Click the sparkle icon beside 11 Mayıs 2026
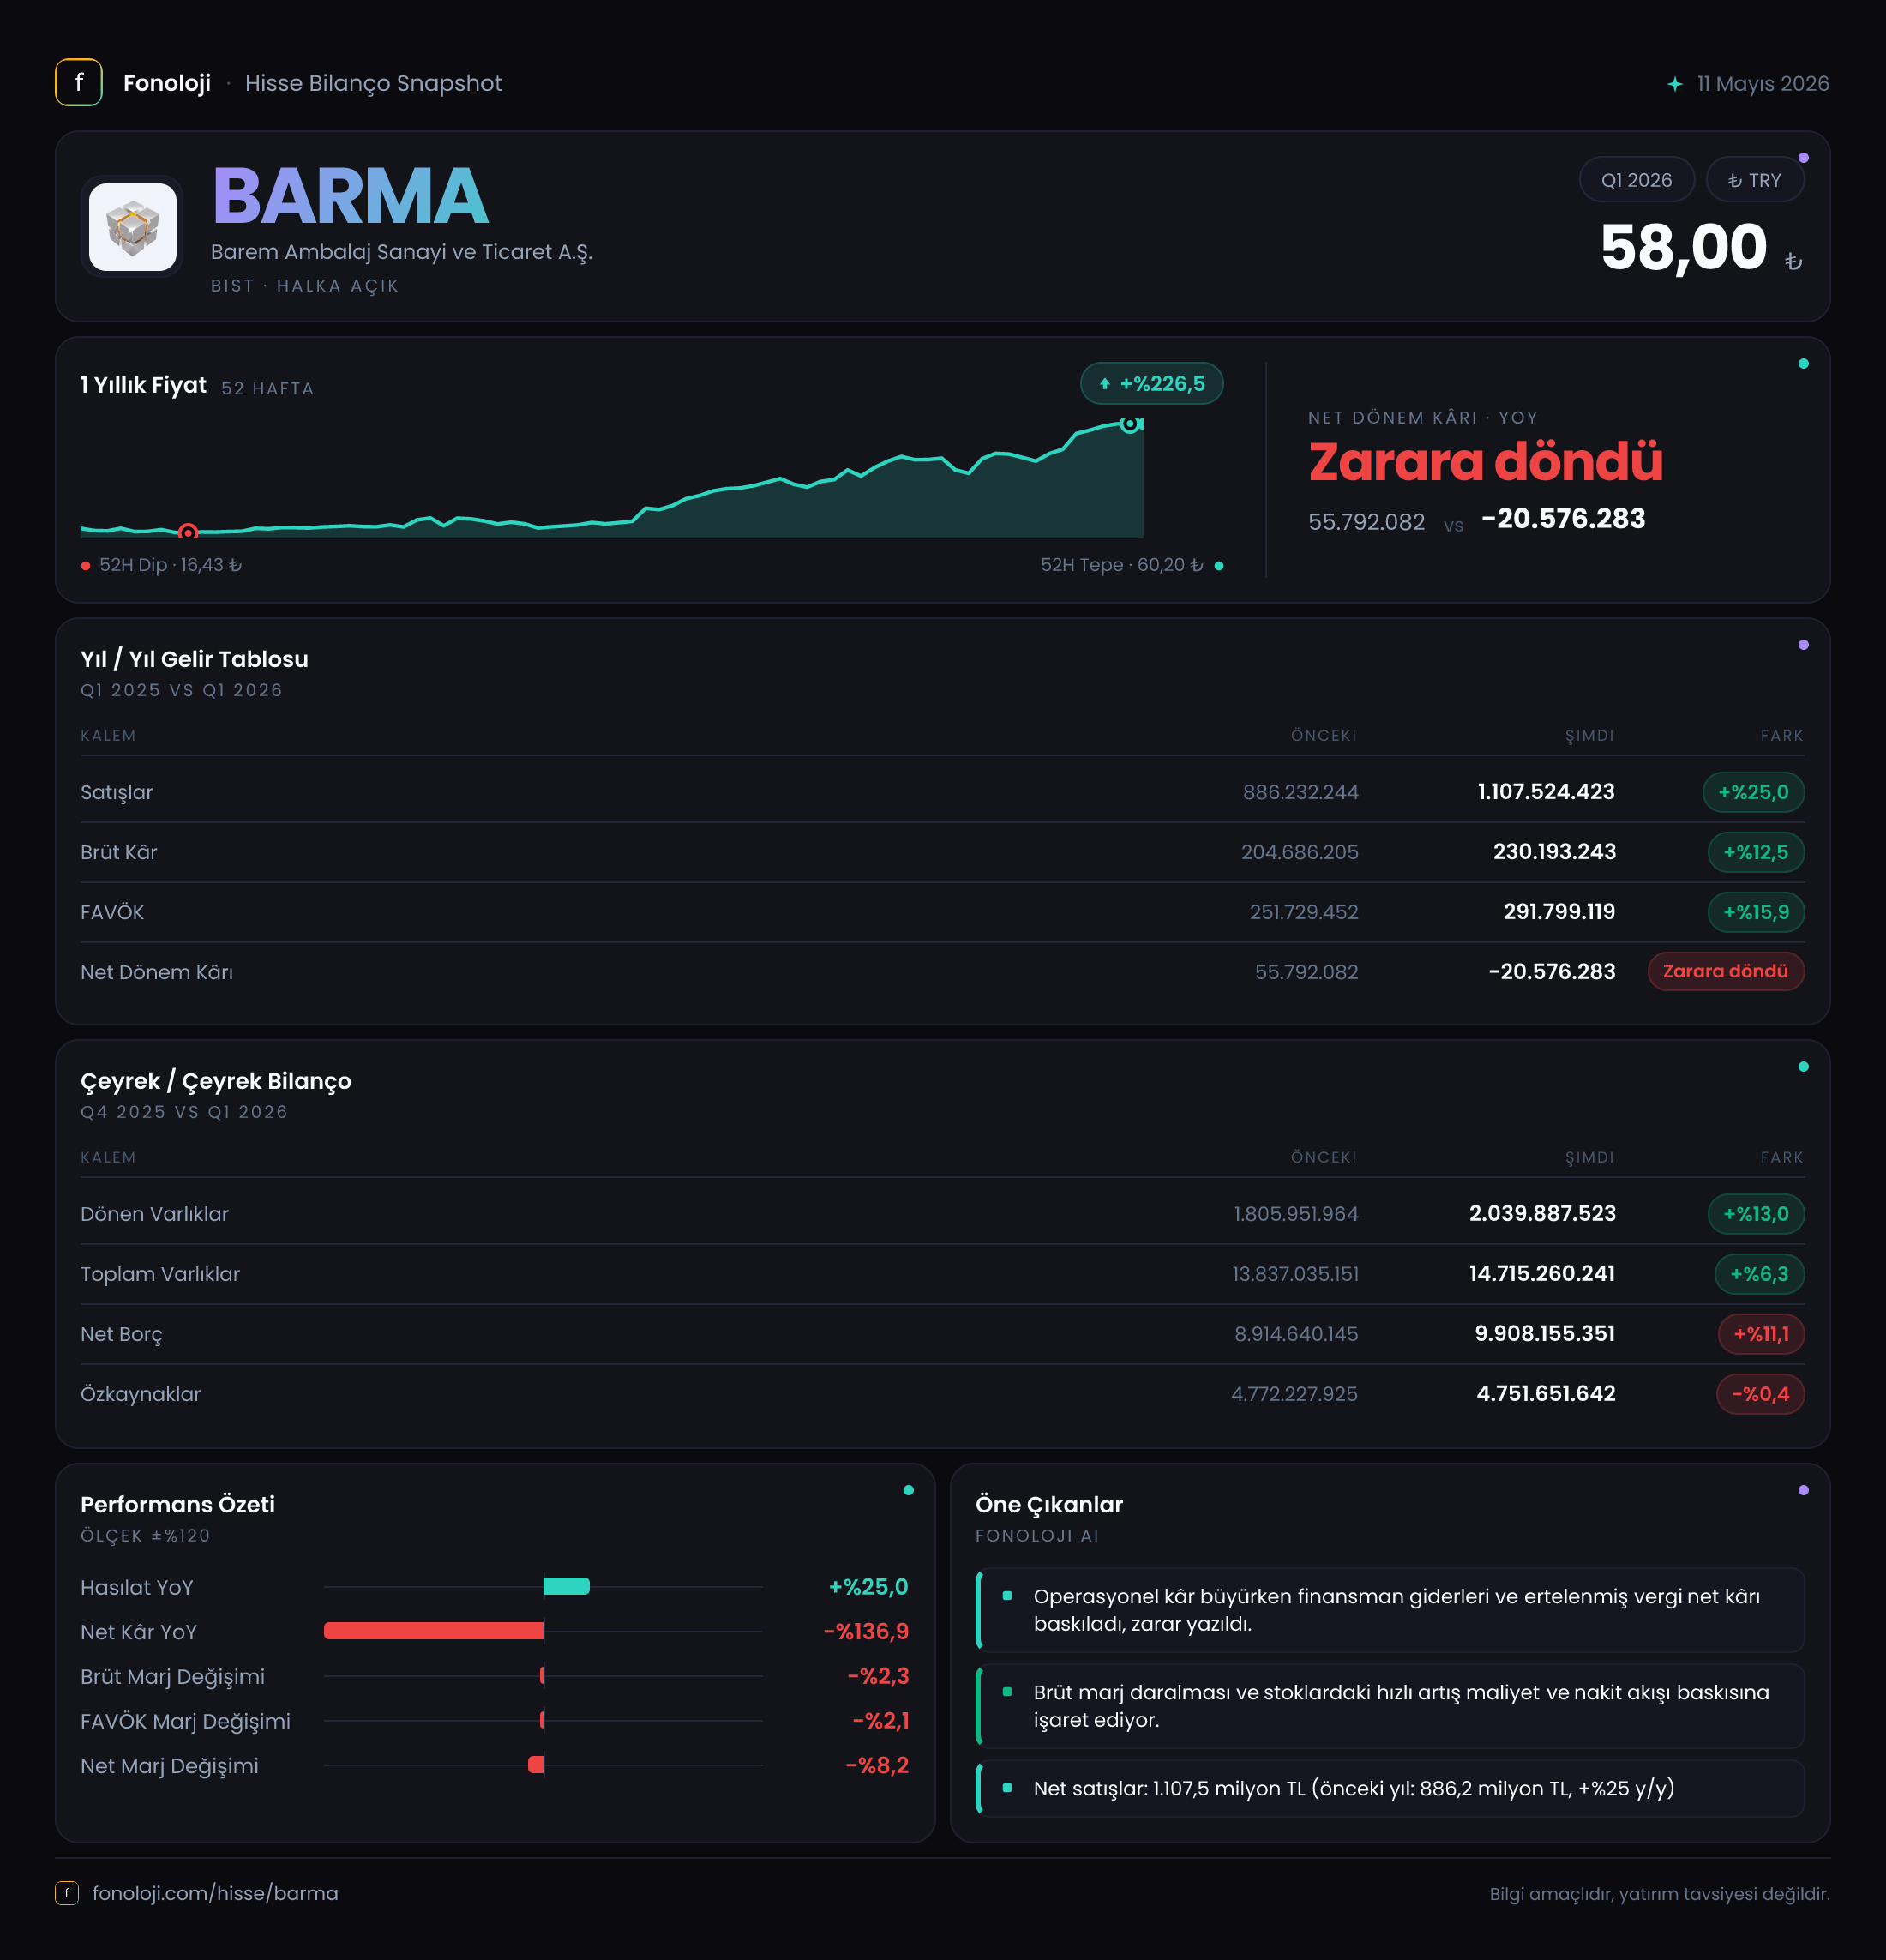1886x1960 pixels. coord(1675,84)
